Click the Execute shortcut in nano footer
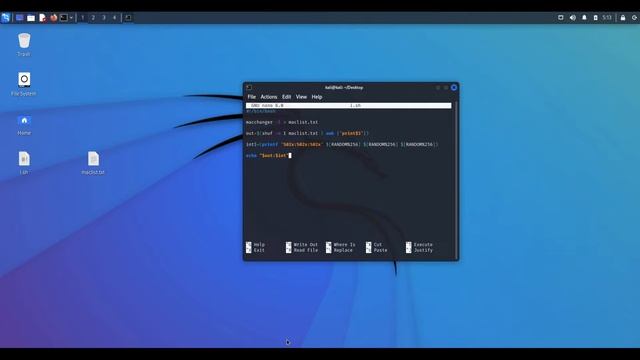The height and width of the screenshot is (360, 640). (x=419, y=244)
